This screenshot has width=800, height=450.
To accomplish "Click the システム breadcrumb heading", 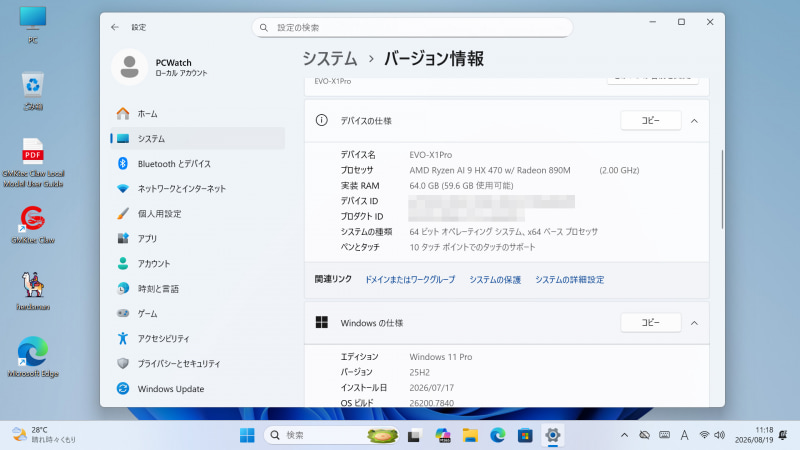I will [330, 59].
